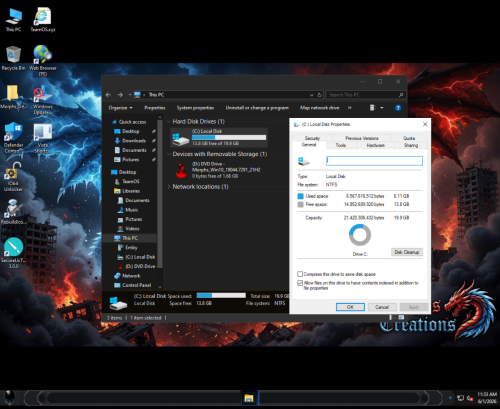This screenshot has height=409, width=500.
Task: Click the Forward arrow in Explorer
Action: (x=120, y=95)
